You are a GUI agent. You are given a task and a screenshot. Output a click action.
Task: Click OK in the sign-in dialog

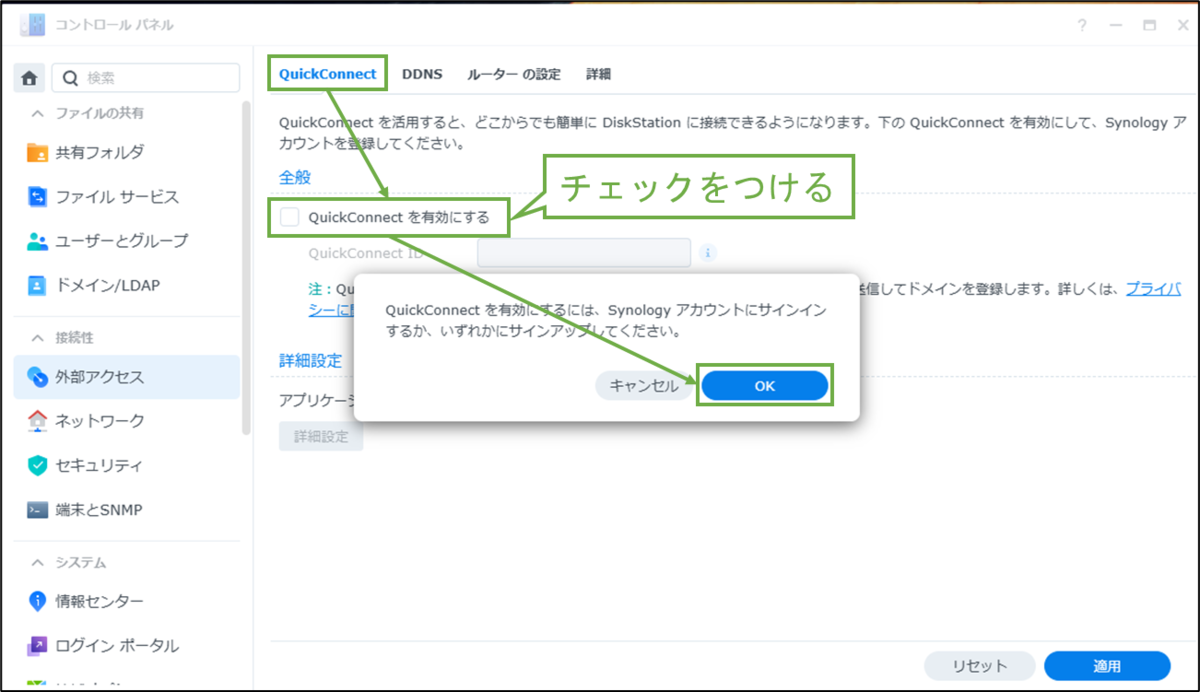[x=765, y=387]
